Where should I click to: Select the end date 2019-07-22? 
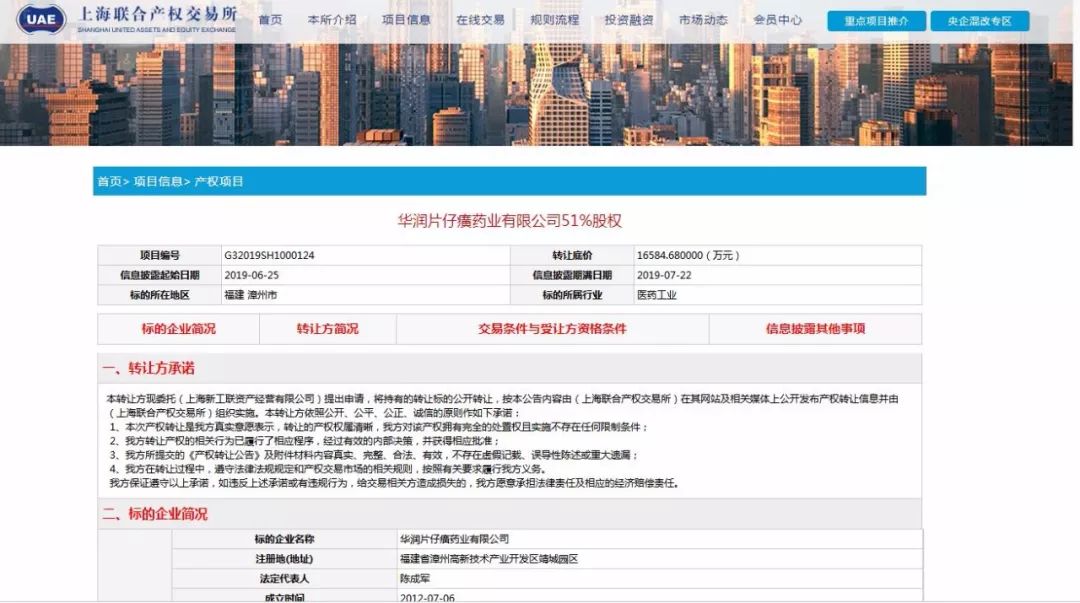[x=664, y=275]
